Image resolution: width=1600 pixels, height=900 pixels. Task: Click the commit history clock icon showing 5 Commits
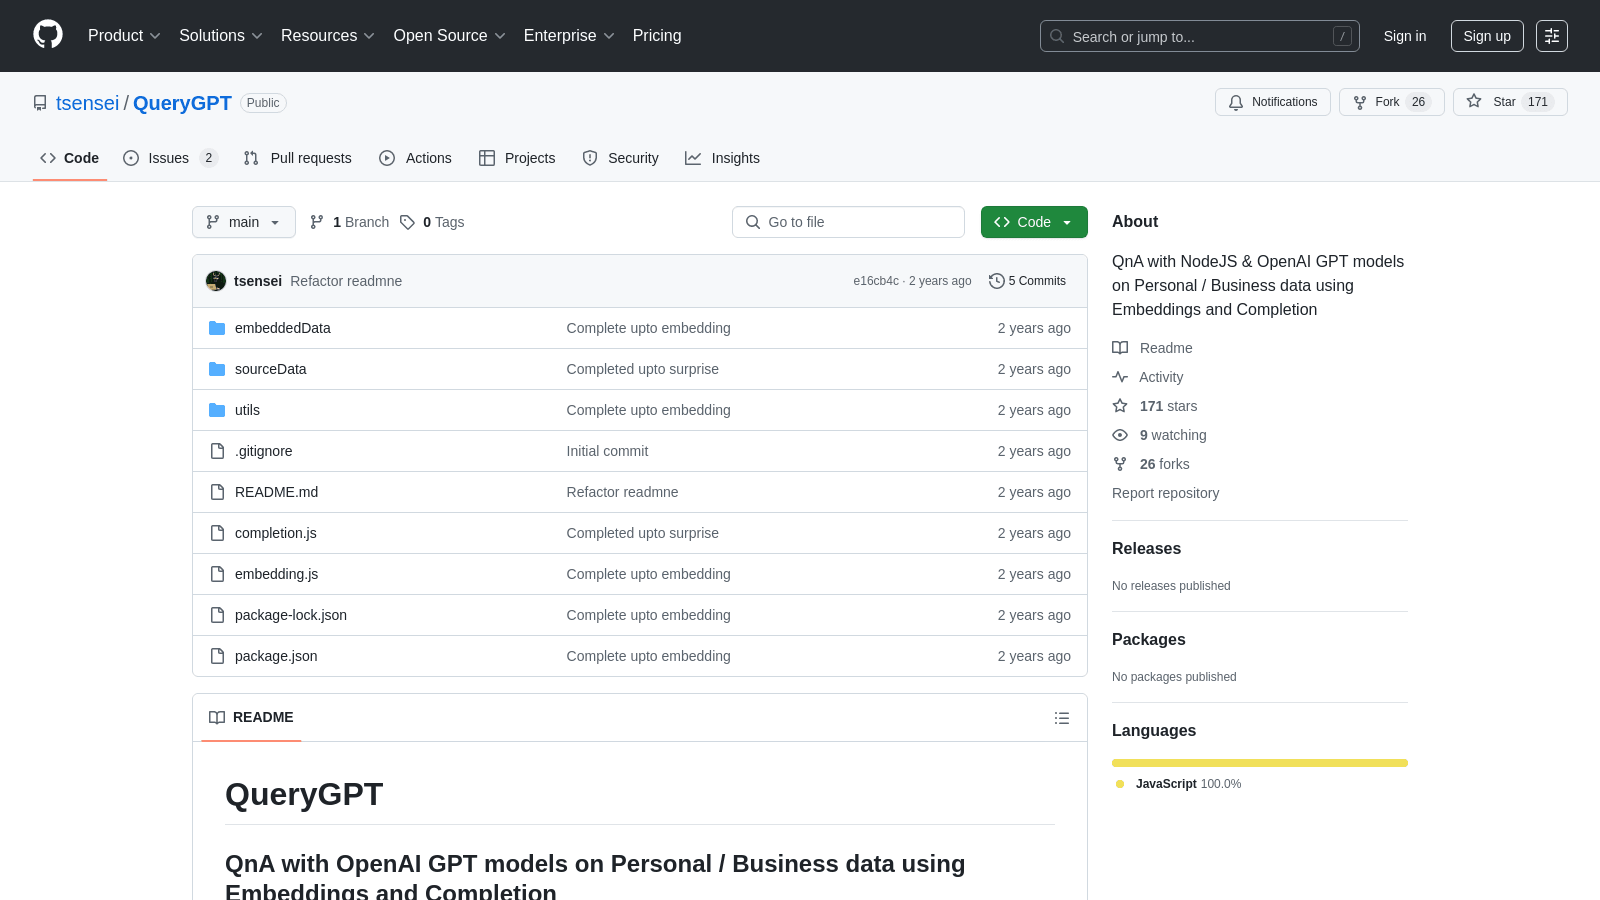996,281
